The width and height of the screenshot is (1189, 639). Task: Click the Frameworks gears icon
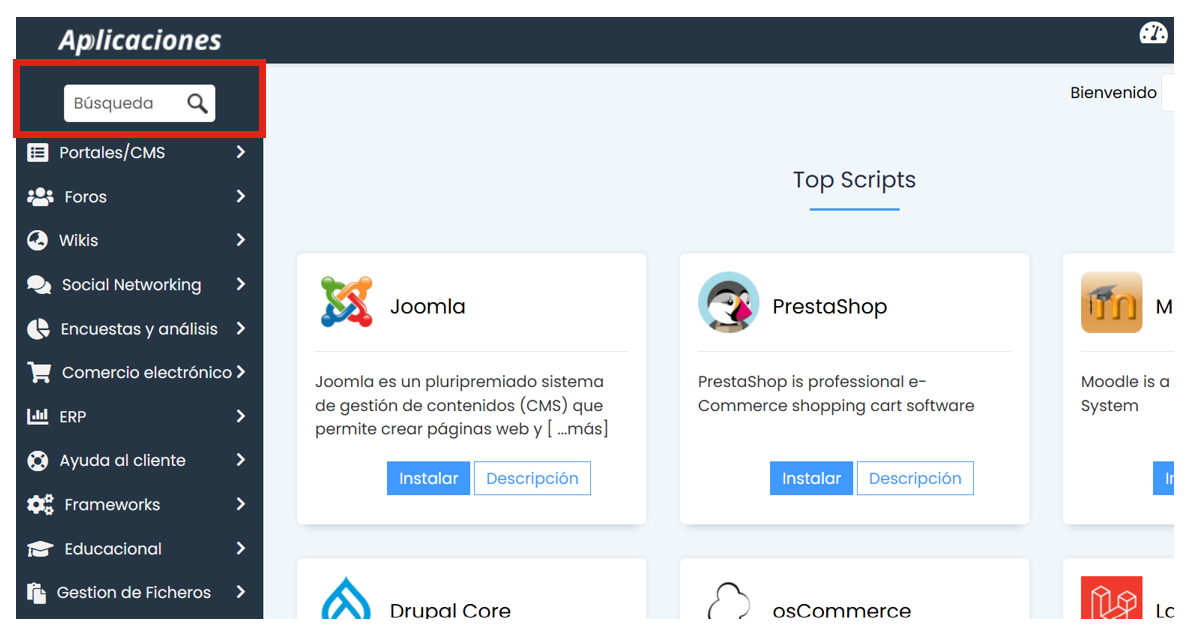[x=40, y=505]
